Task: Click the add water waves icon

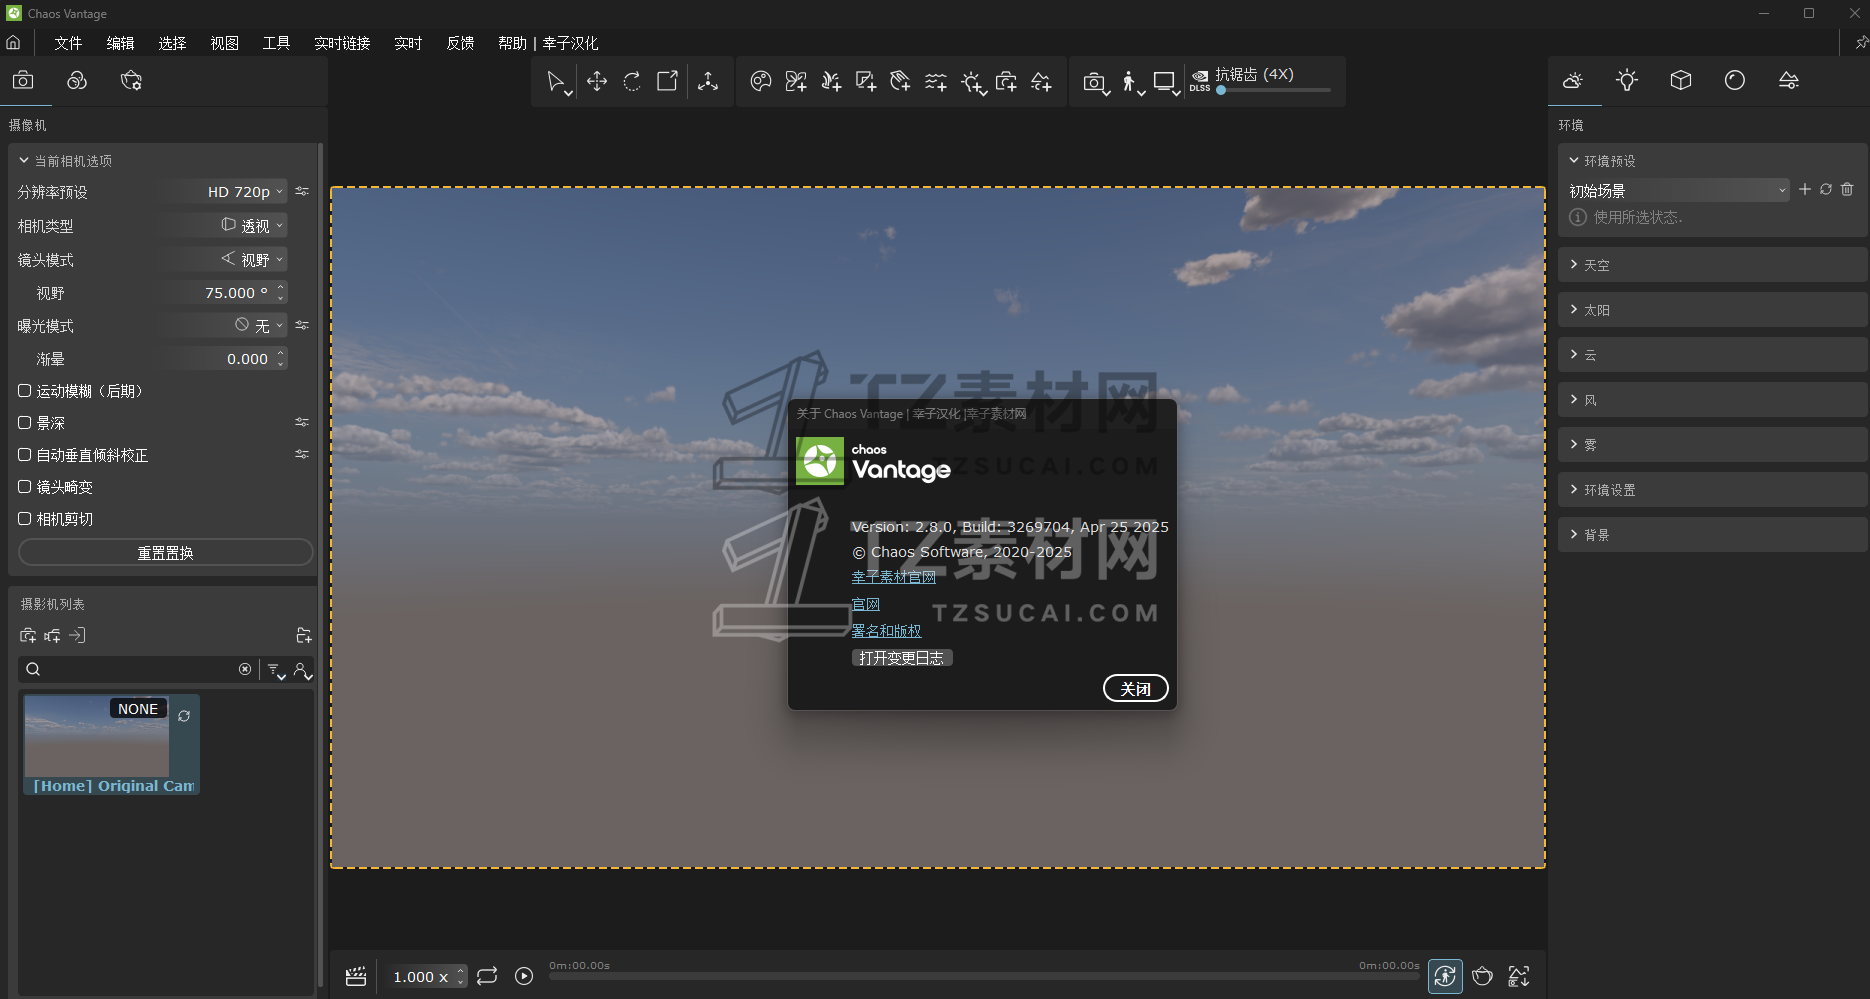Action: click(x=936, y=81)
